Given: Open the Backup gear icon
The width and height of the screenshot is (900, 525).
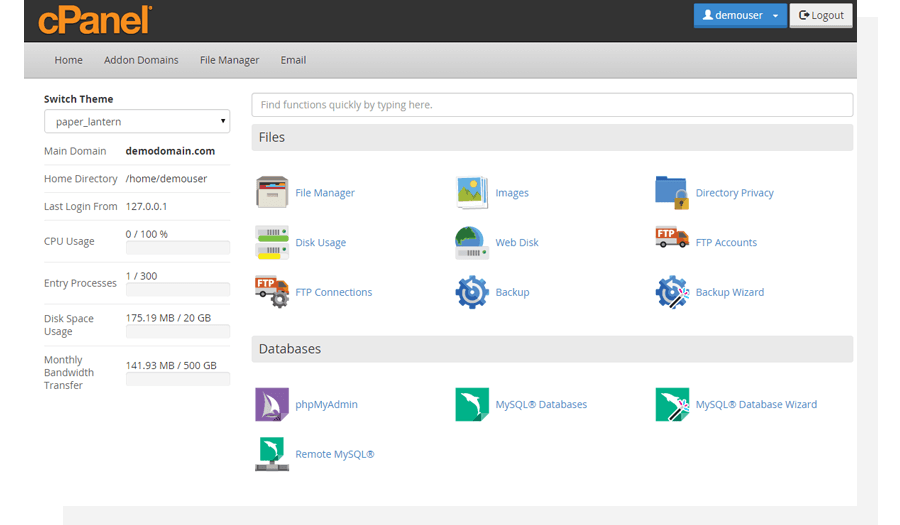Looking at the screenshot, I should (472, 292).
